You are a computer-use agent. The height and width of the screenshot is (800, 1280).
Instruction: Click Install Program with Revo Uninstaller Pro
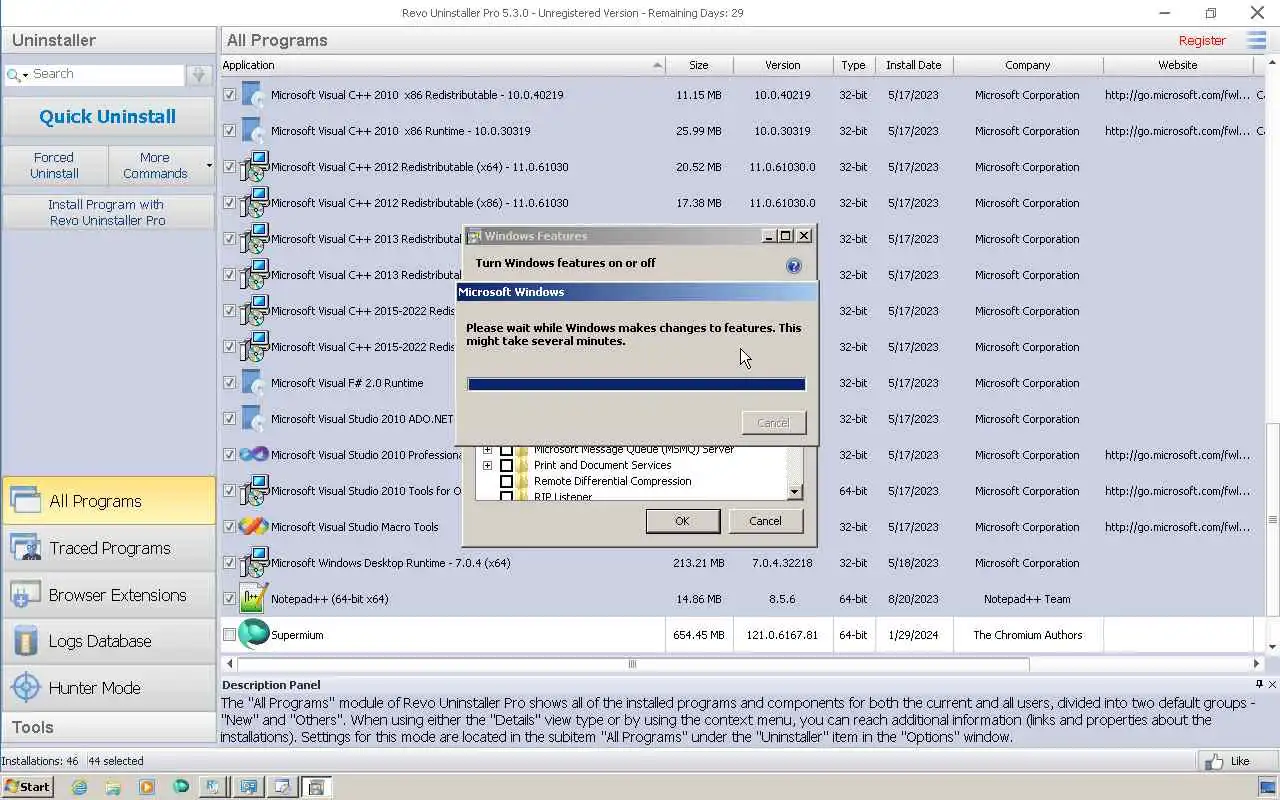click(108, 212)
